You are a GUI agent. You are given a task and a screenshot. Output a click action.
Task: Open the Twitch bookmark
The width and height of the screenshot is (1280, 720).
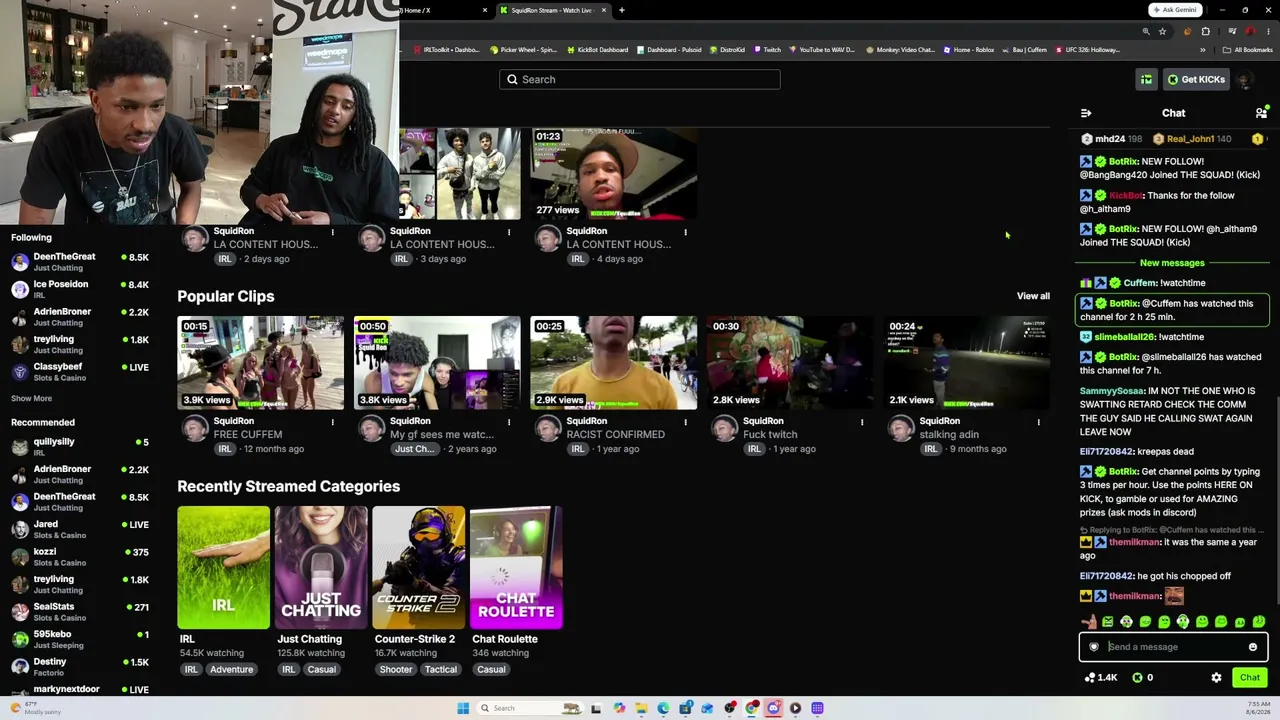(x=768, y=50)
